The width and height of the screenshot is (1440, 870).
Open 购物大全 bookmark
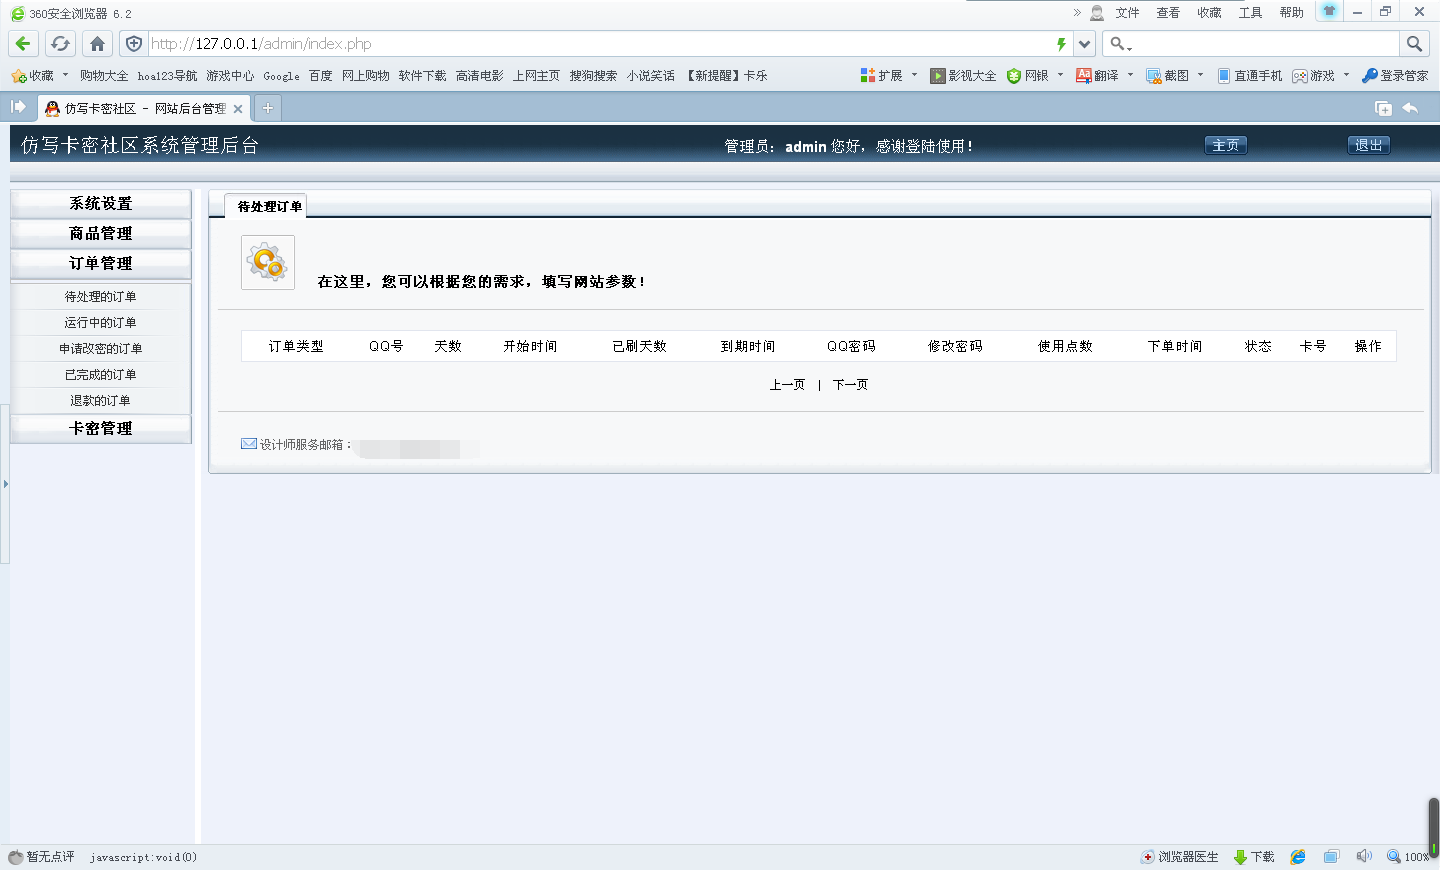click(x=104, y=76)
